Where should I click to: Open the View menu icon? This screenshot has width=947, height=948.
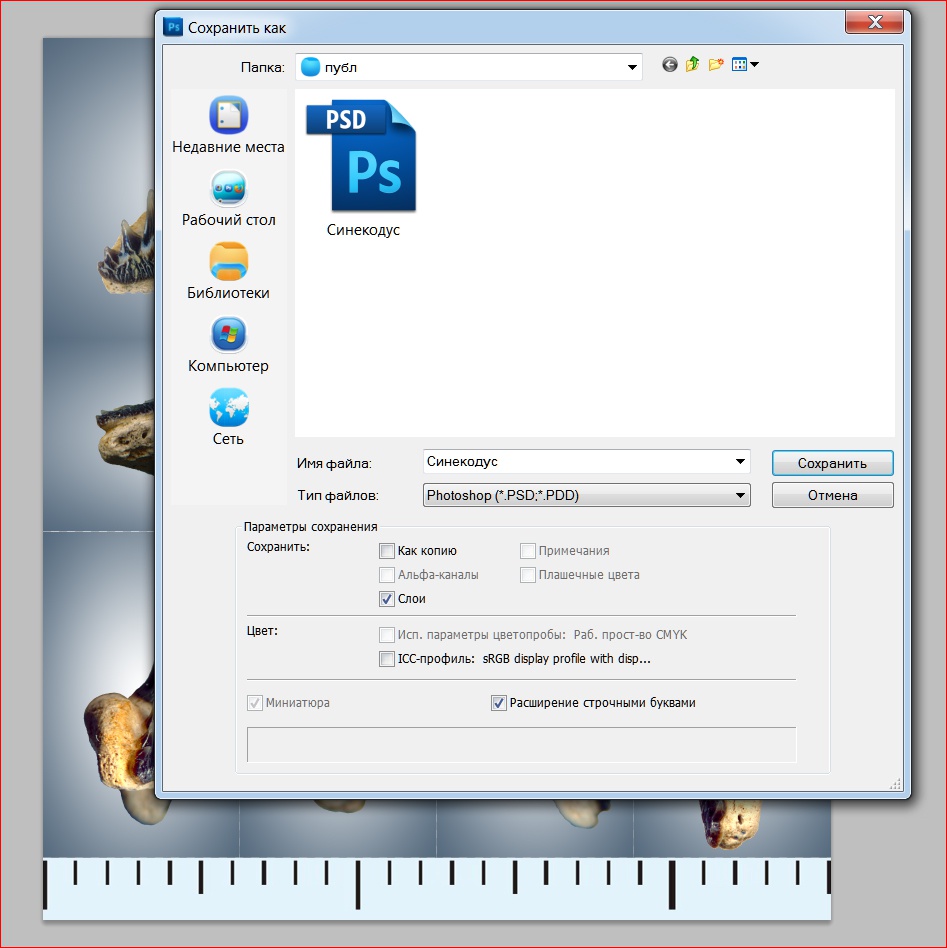coord(745,65)
